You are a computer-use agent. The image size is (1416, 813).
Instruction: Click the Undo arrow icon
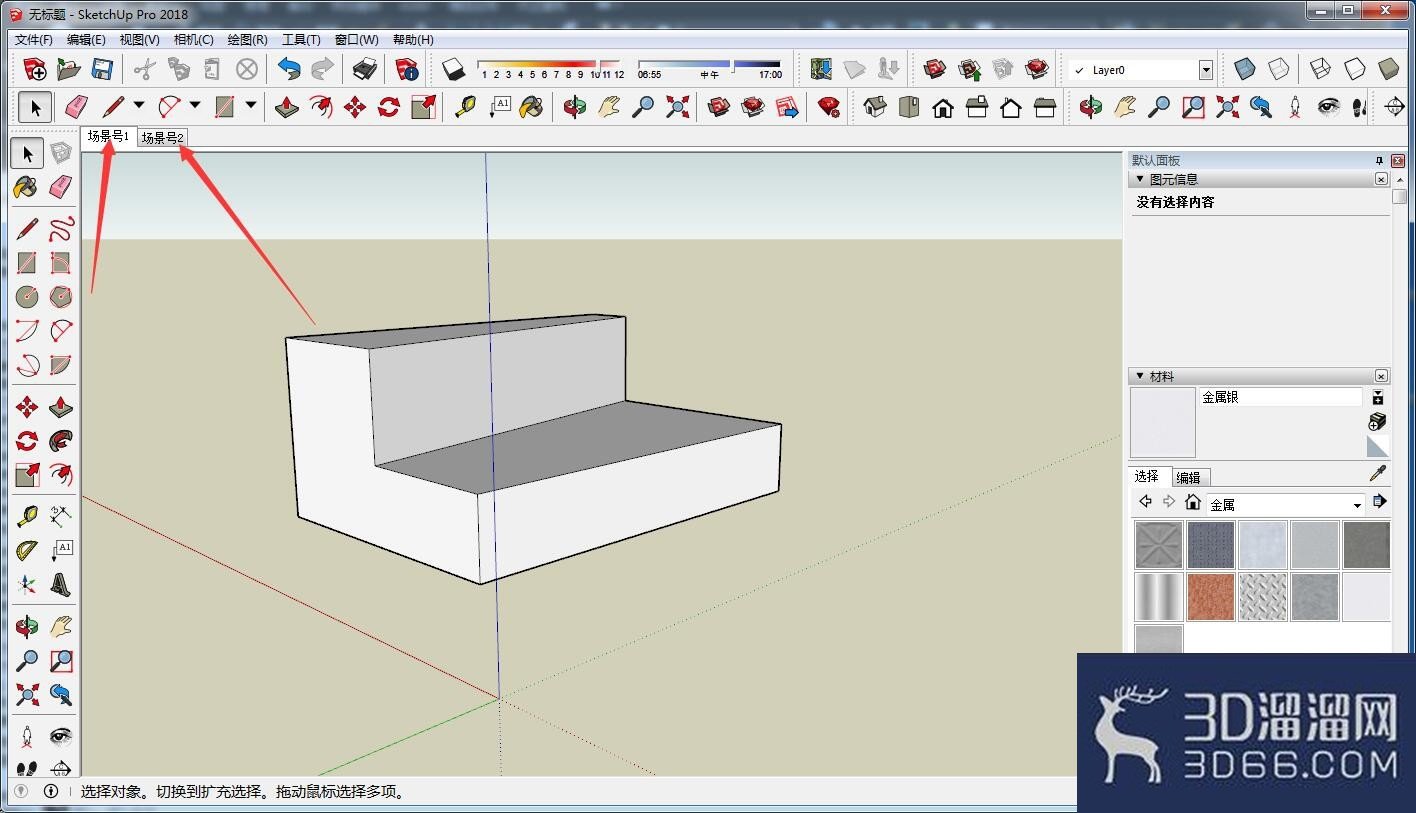tap(289, 69)
